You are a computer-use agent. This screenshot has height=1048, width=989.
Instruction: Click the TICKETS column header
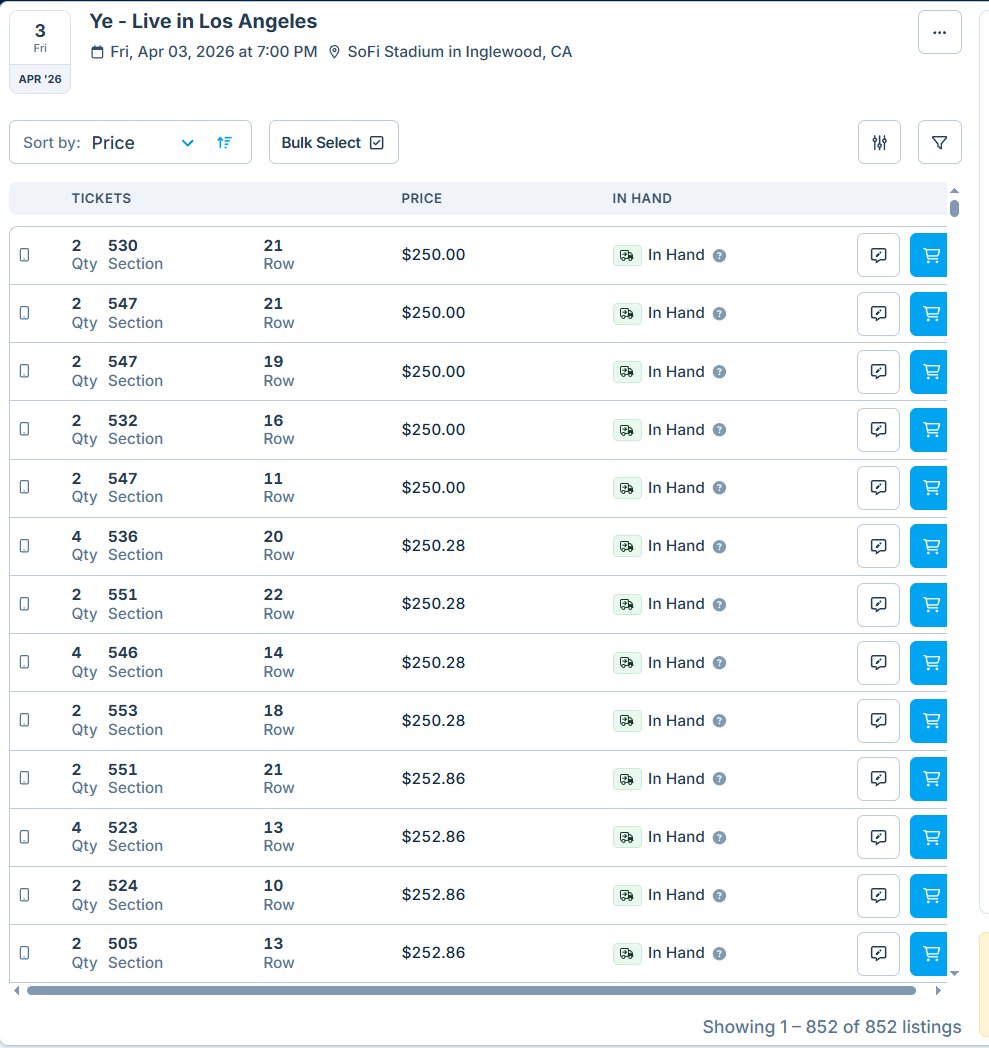pyautogui.click(x=102, y=199)
